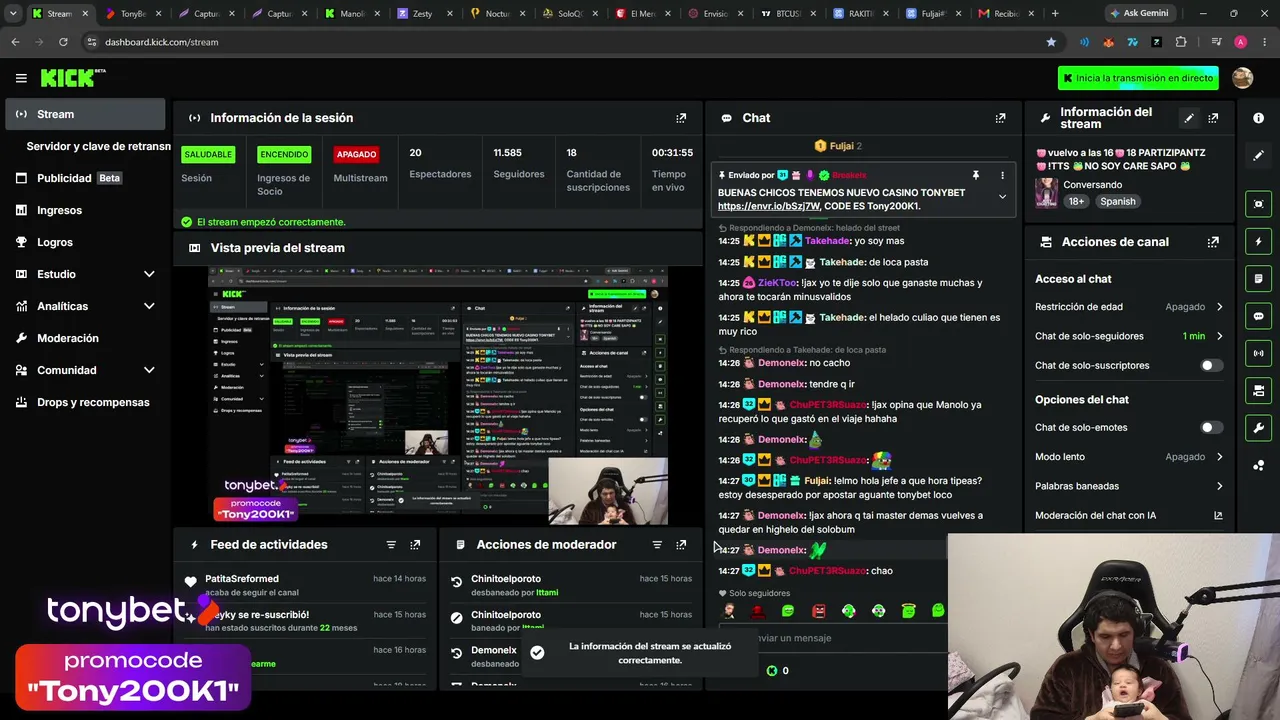Open Drops y recompensas in the sidebar
The image size is (1280, 720).
pyautogui.click(x=86, y=402)
